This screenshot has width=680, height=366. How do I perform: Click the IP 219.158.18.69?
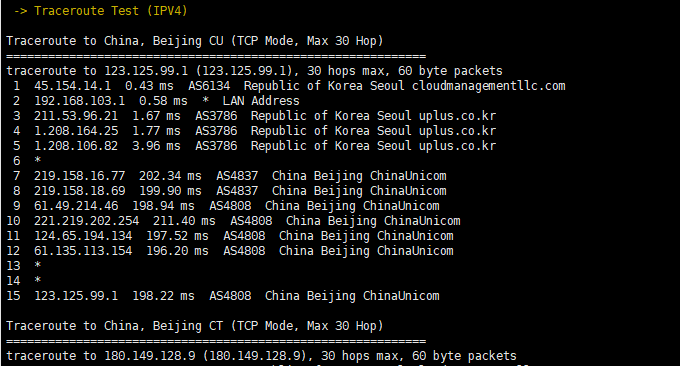coord(79,191)
